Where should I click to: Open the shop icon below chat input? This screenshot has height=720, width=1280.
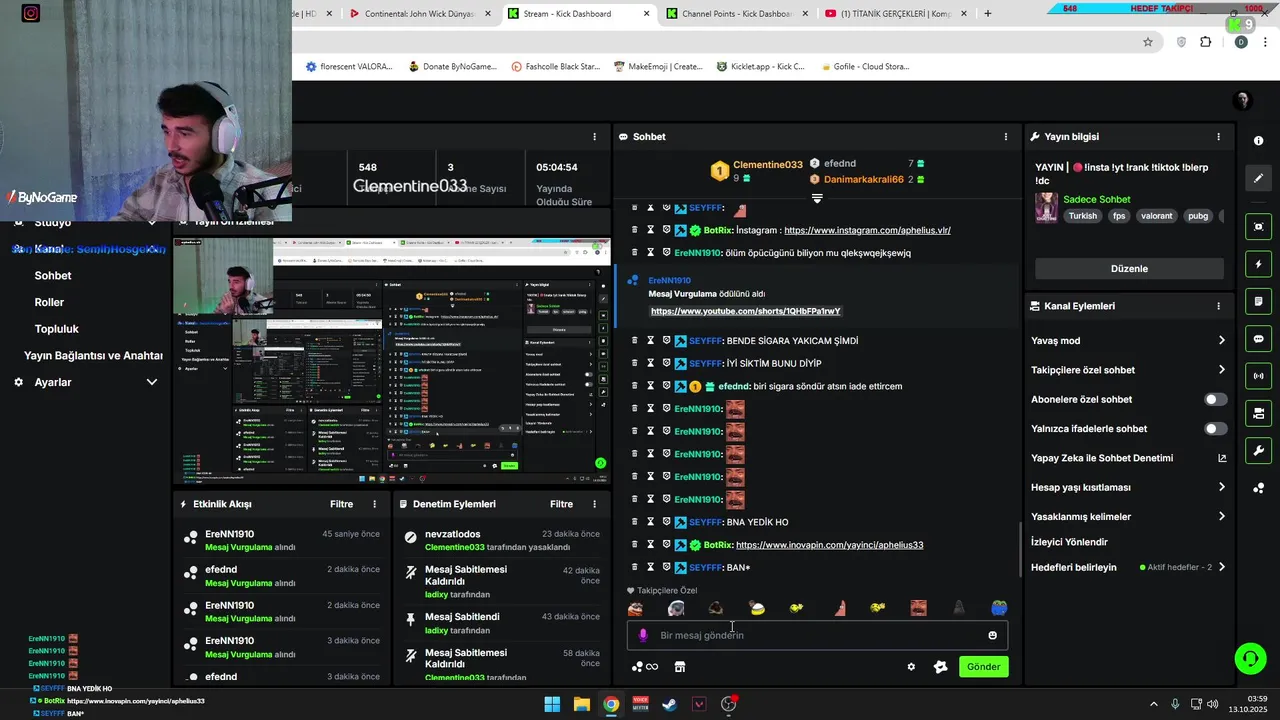coord(680,667)
